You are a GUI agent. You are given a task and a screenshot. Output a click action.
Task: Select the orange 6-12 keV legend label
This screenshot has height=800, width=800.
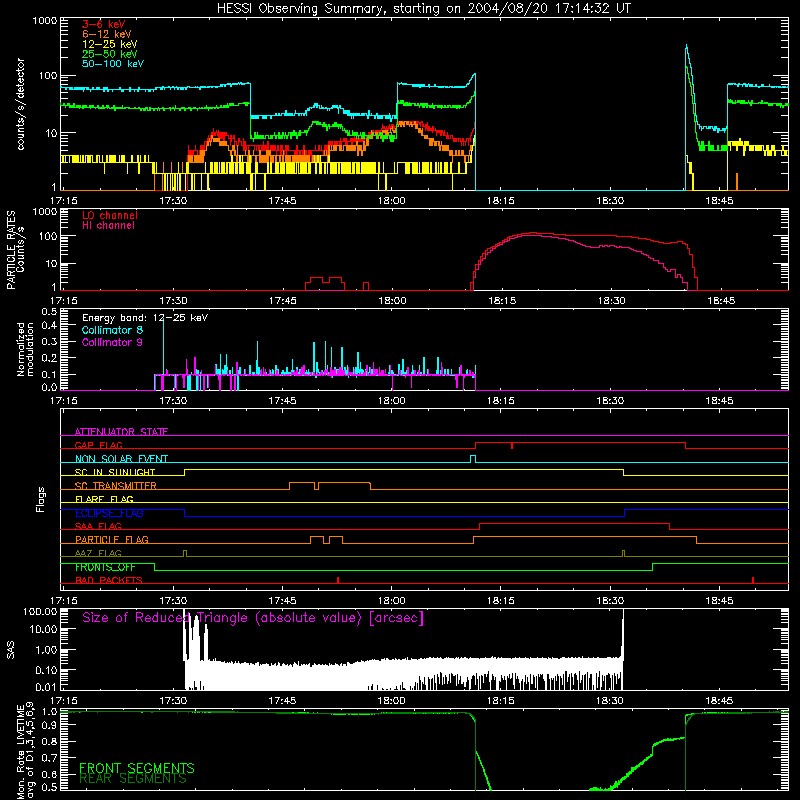[x=107, y=34]
